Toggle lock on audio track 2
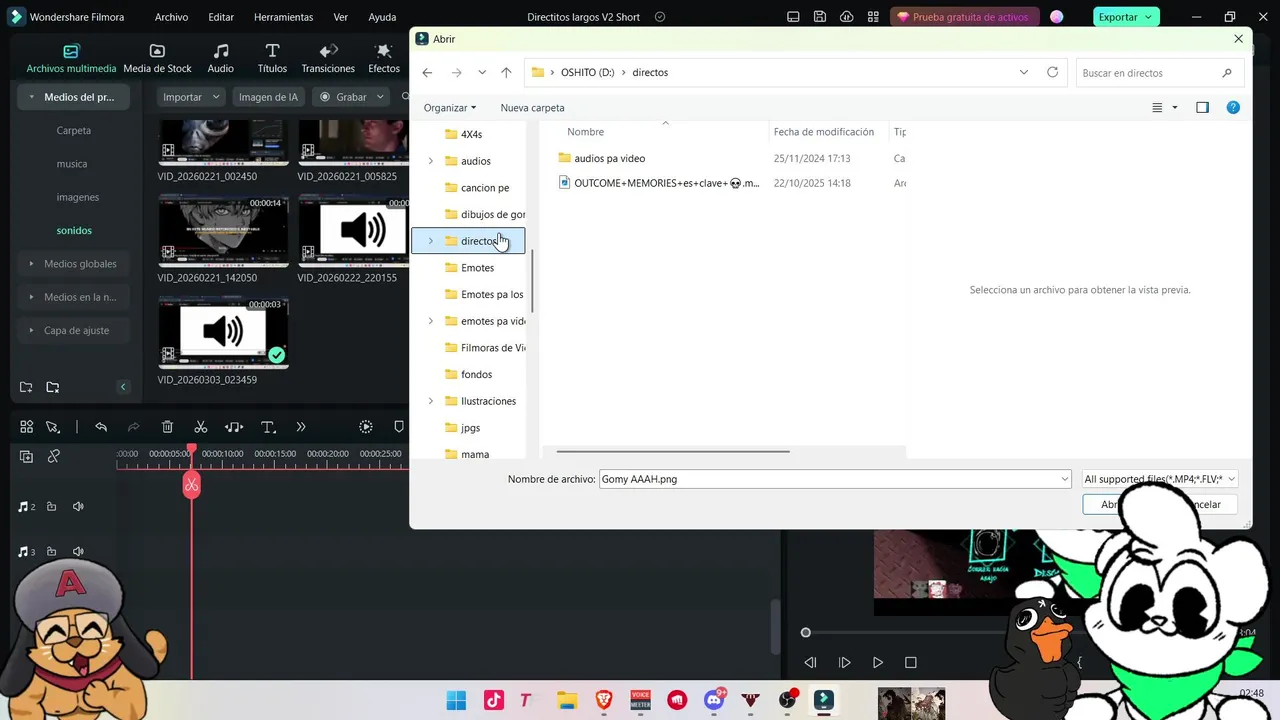This screenshot has width=1280, height=720. point(52,507)
